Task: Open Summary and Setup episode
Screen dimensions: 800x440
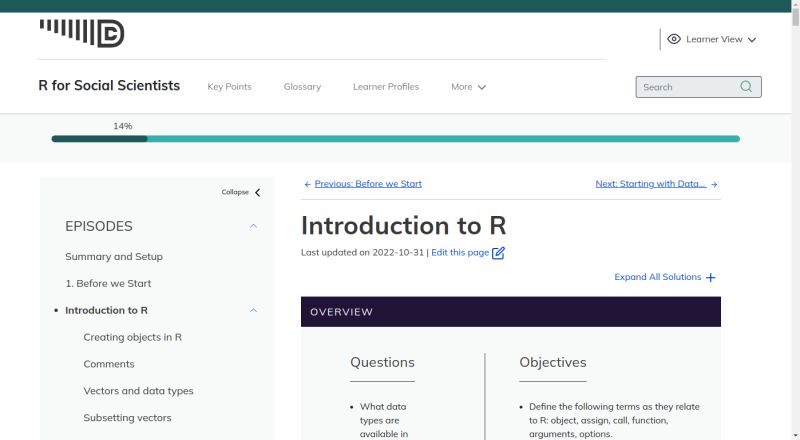Action: point(114,256)
